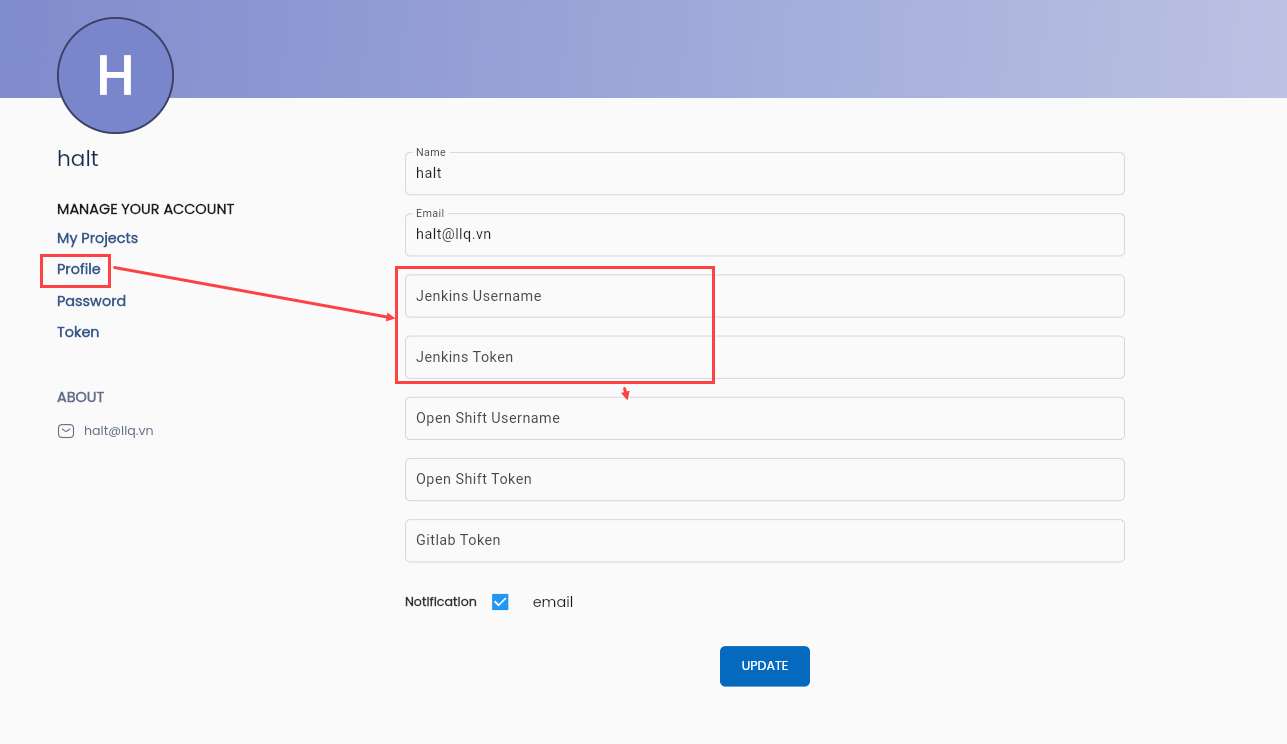Click into the Email field
This screenshot has width=1287, height=744.
tap(765, 234)
